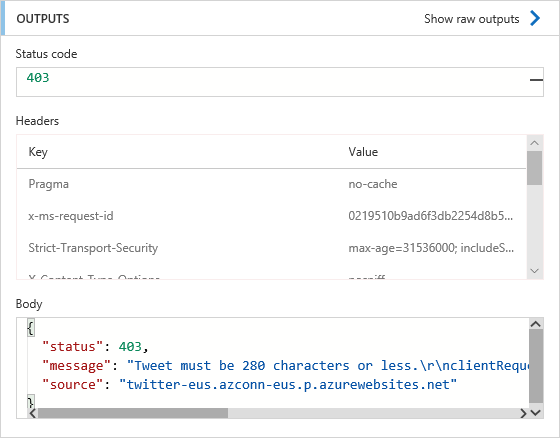Click the Status code label
Image resolution: width=560 pixels, height=438 pixels.
tap(46, 54)
